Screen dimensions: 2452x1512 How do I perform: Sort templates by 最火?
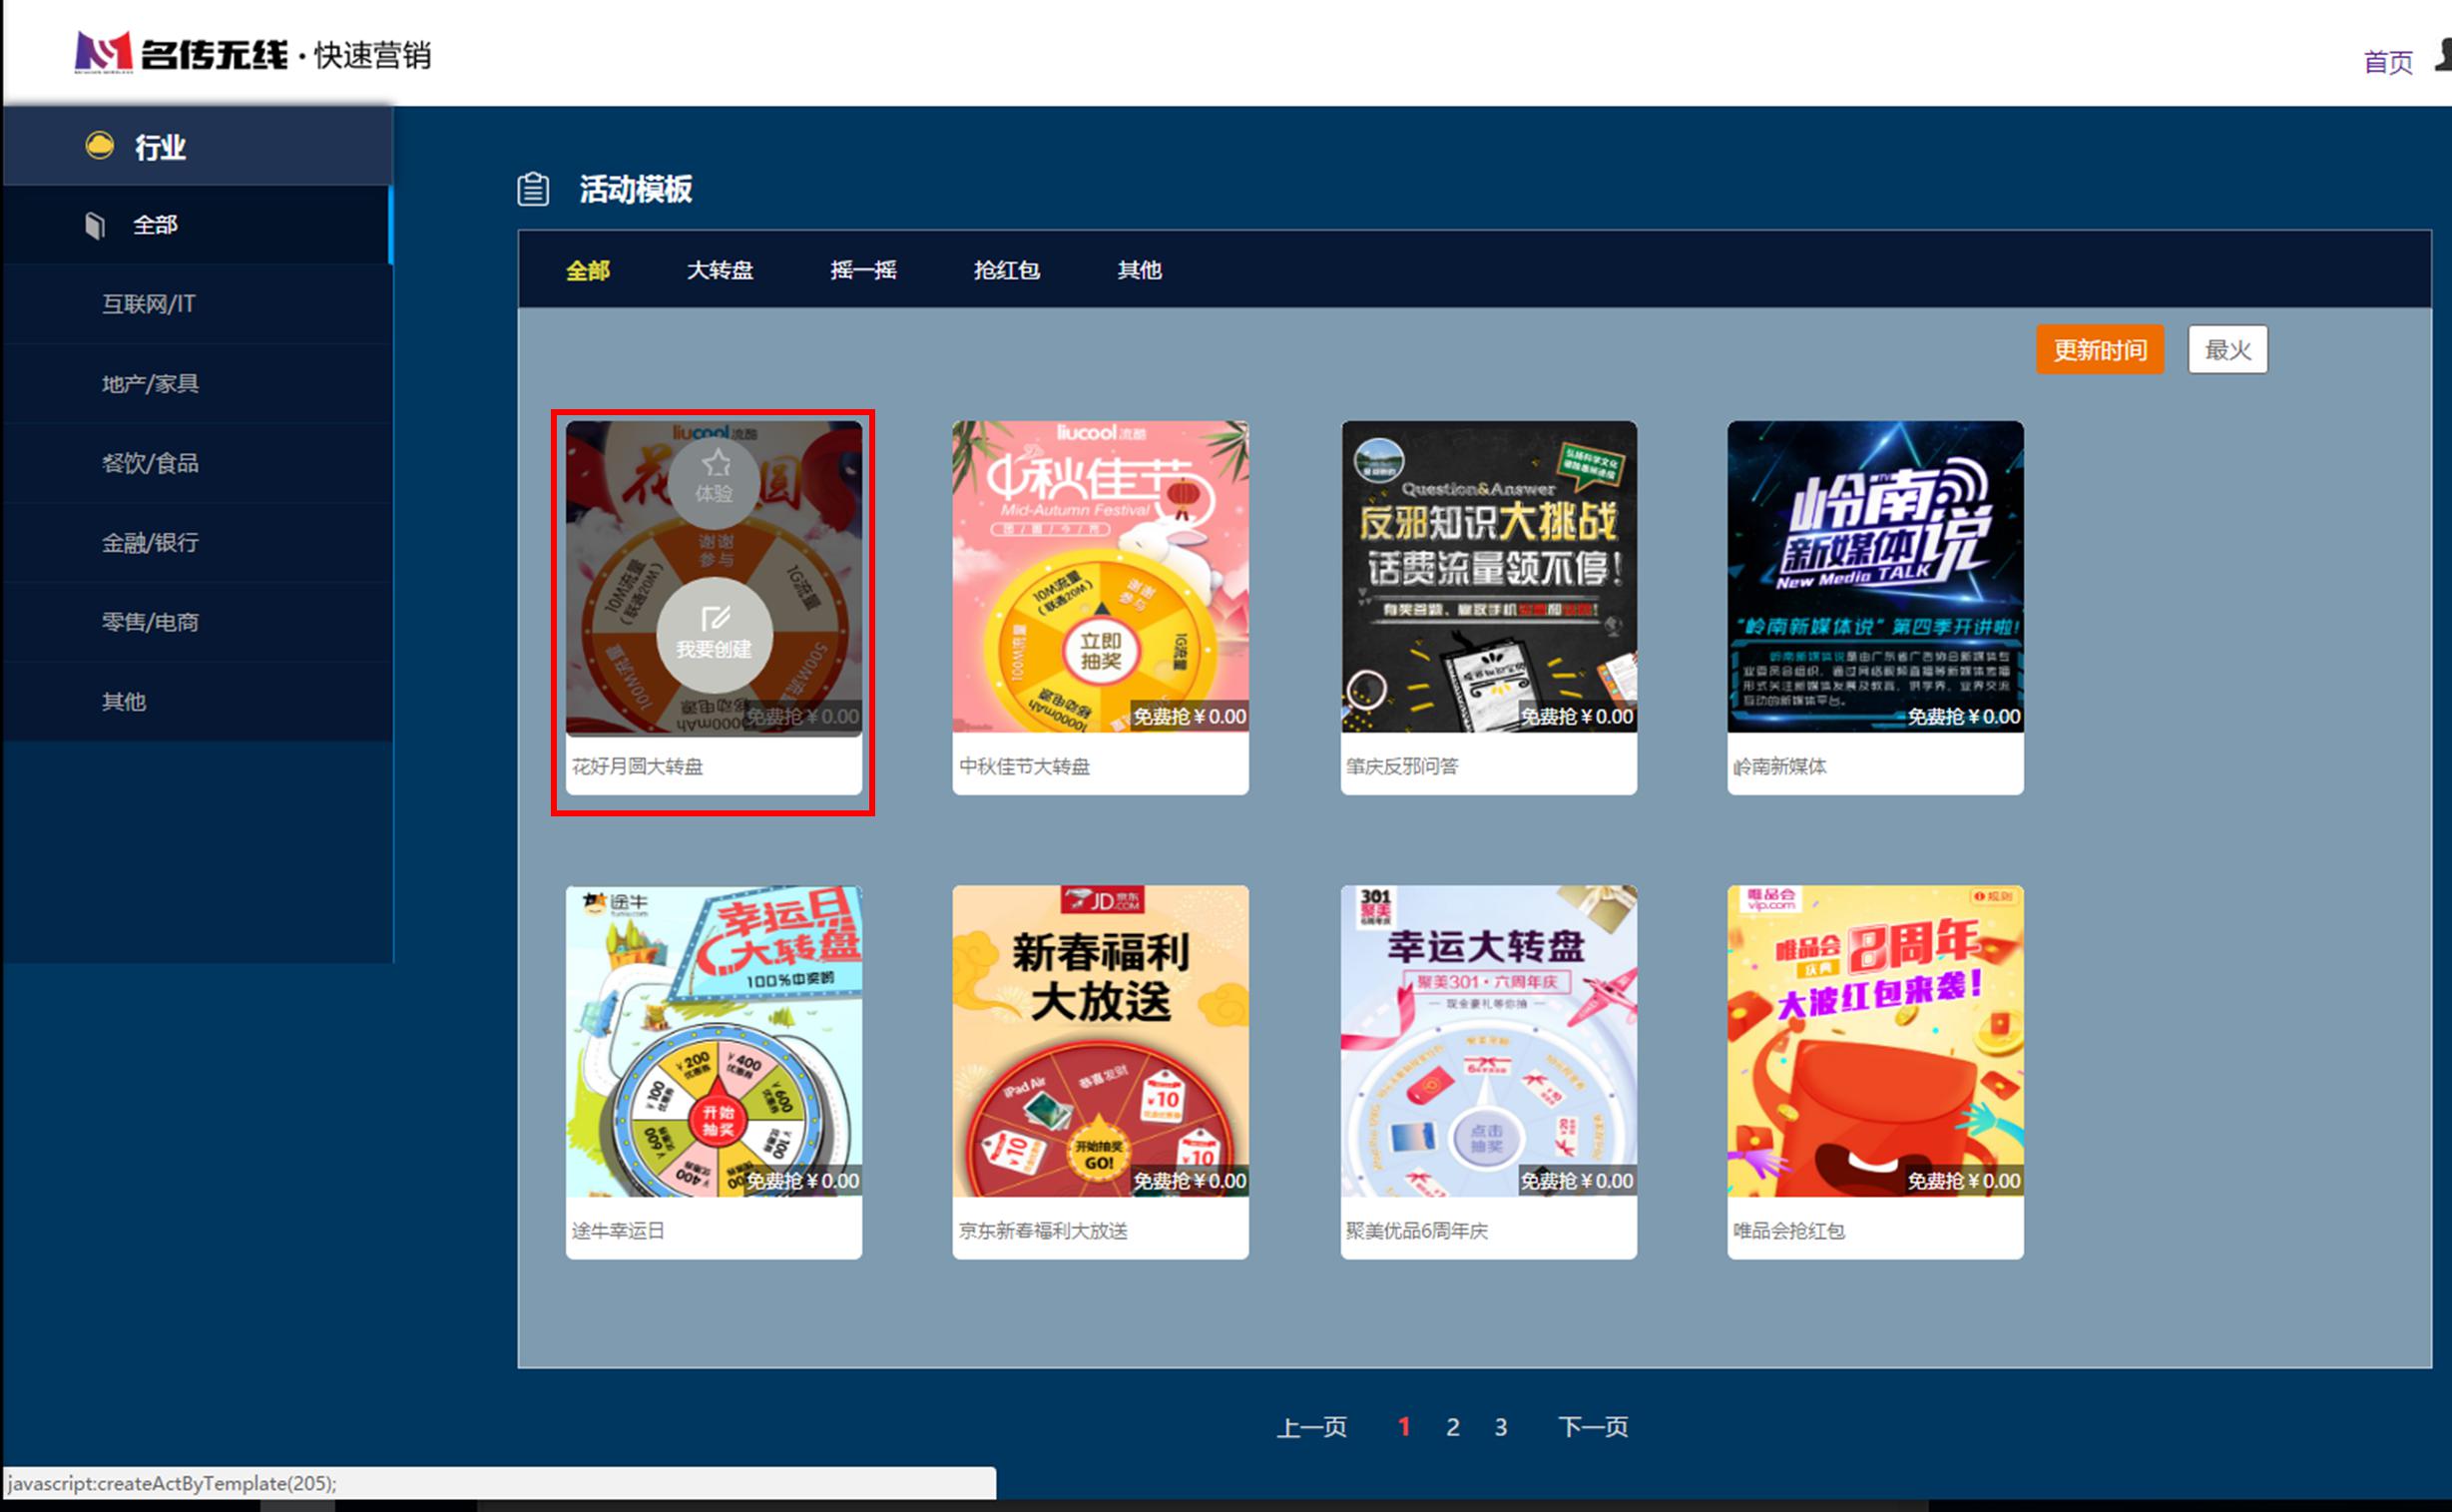coord(2227,350)
